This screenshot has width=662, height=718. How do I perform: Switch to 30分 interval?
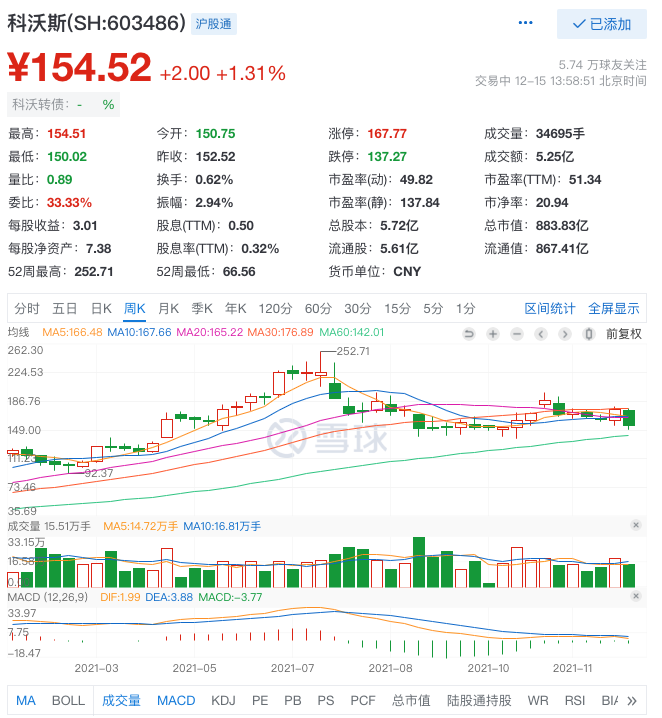[x=358, y=308]
